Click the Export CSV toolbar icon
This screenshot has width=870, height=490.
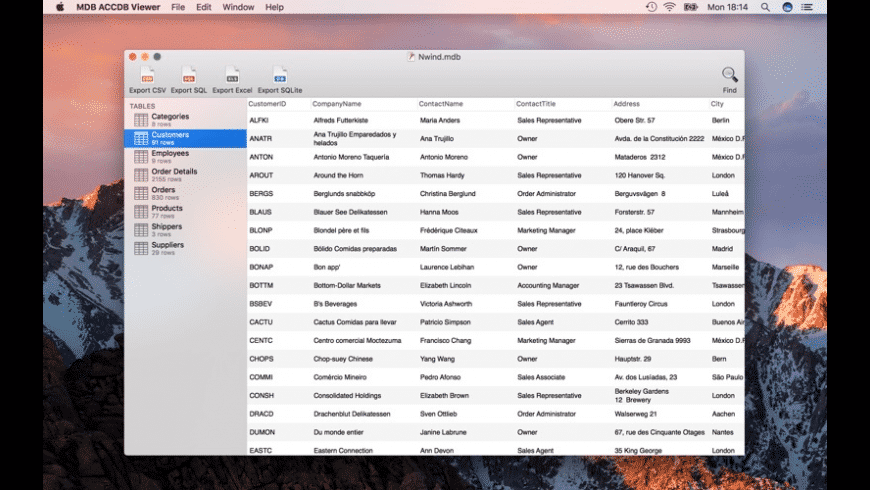pyautogui.click(x=147, y=75)
